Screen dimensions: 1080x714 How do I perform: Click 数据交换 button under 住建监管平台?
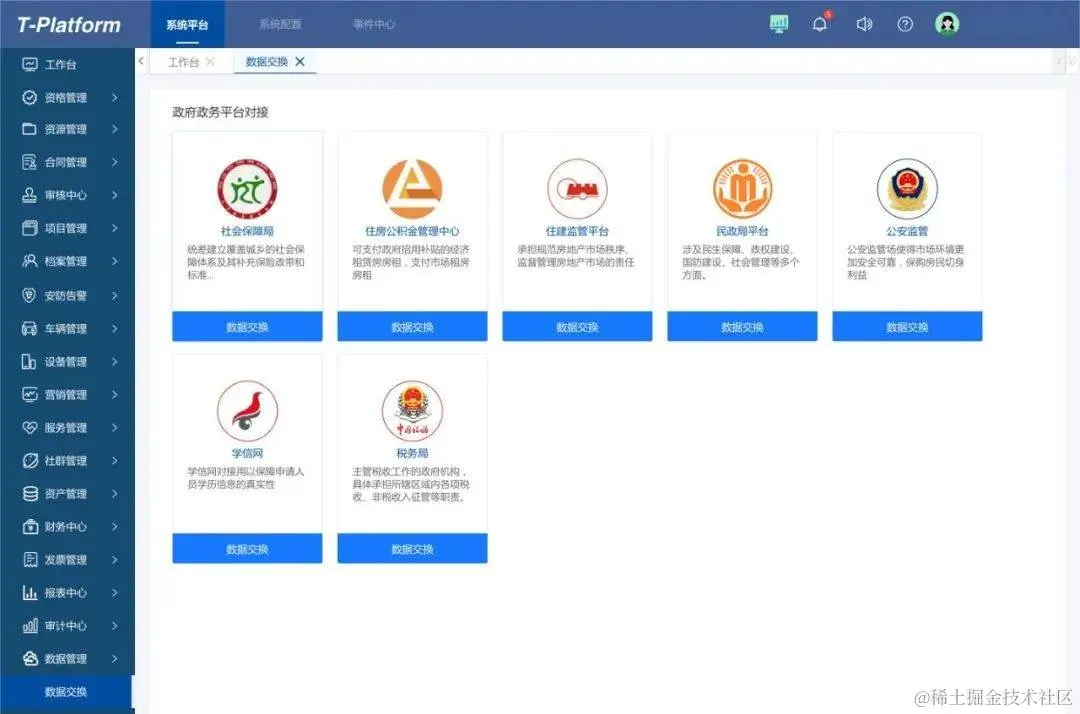click(x=577, y=326)
